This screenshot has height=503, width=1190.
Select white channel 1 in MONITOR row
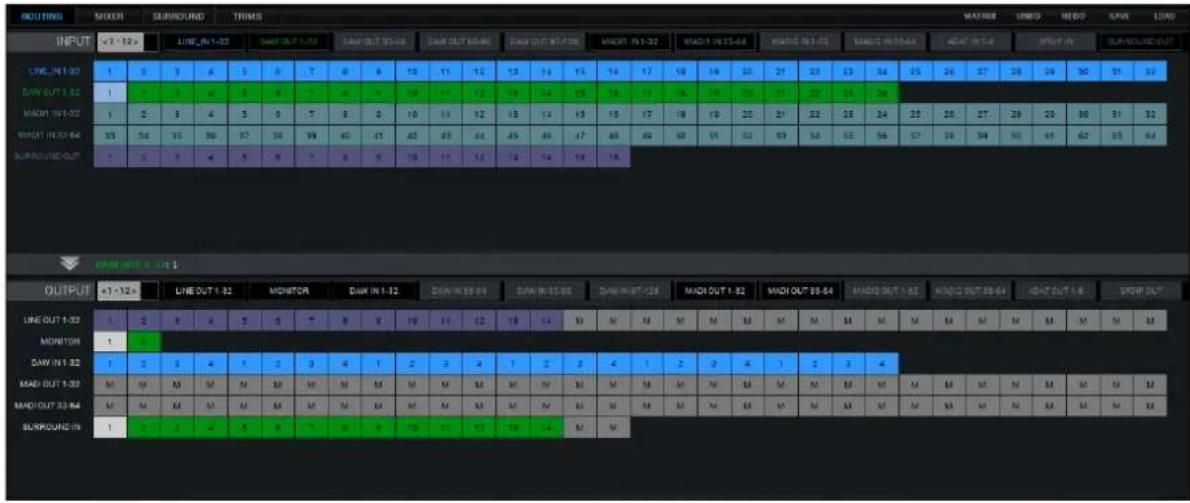111,343
